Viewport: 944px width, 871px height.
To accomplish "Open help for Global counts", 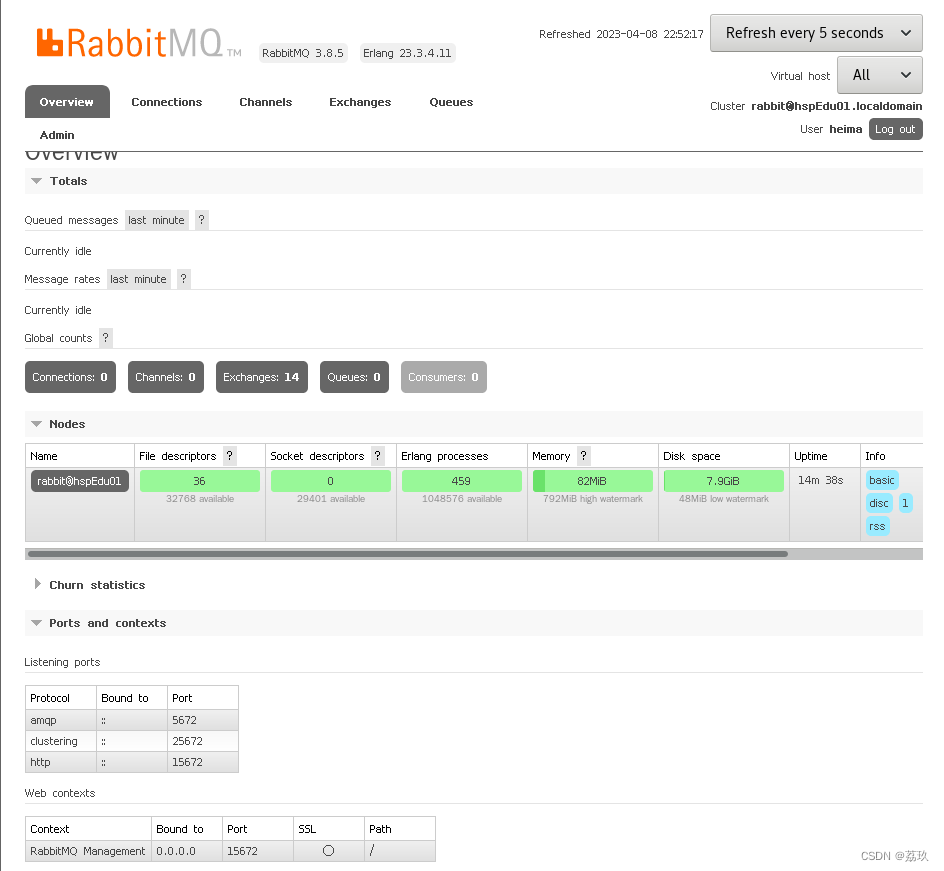I will [105, 337].
